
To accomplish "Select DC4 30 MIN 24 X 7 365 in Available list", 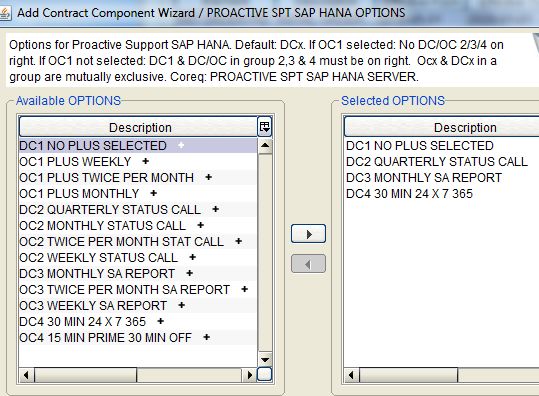I will 138,321.
